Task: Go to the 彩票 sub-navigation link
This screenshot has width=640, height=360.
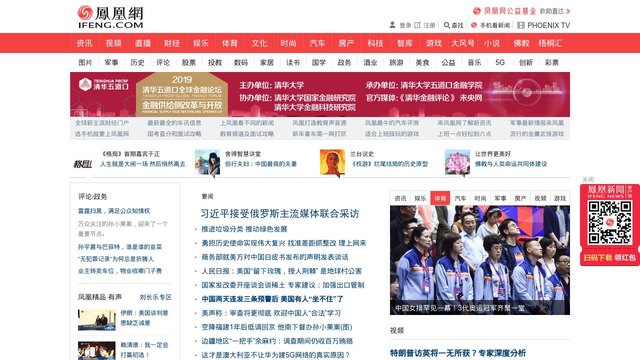Action: point(551,62)
